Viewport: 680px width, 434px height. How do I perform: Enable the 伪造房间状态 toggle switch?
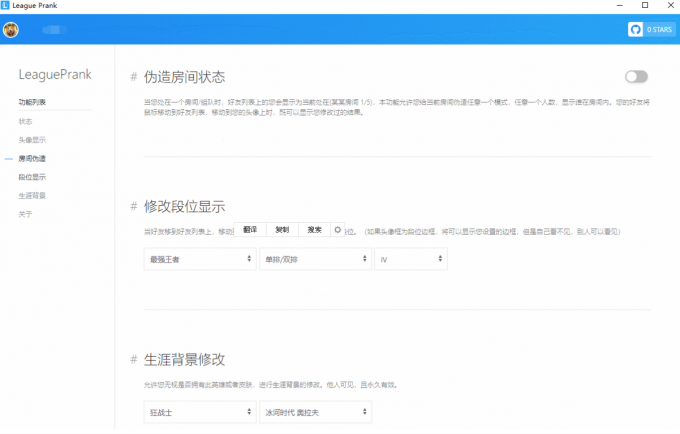point(636,77)
